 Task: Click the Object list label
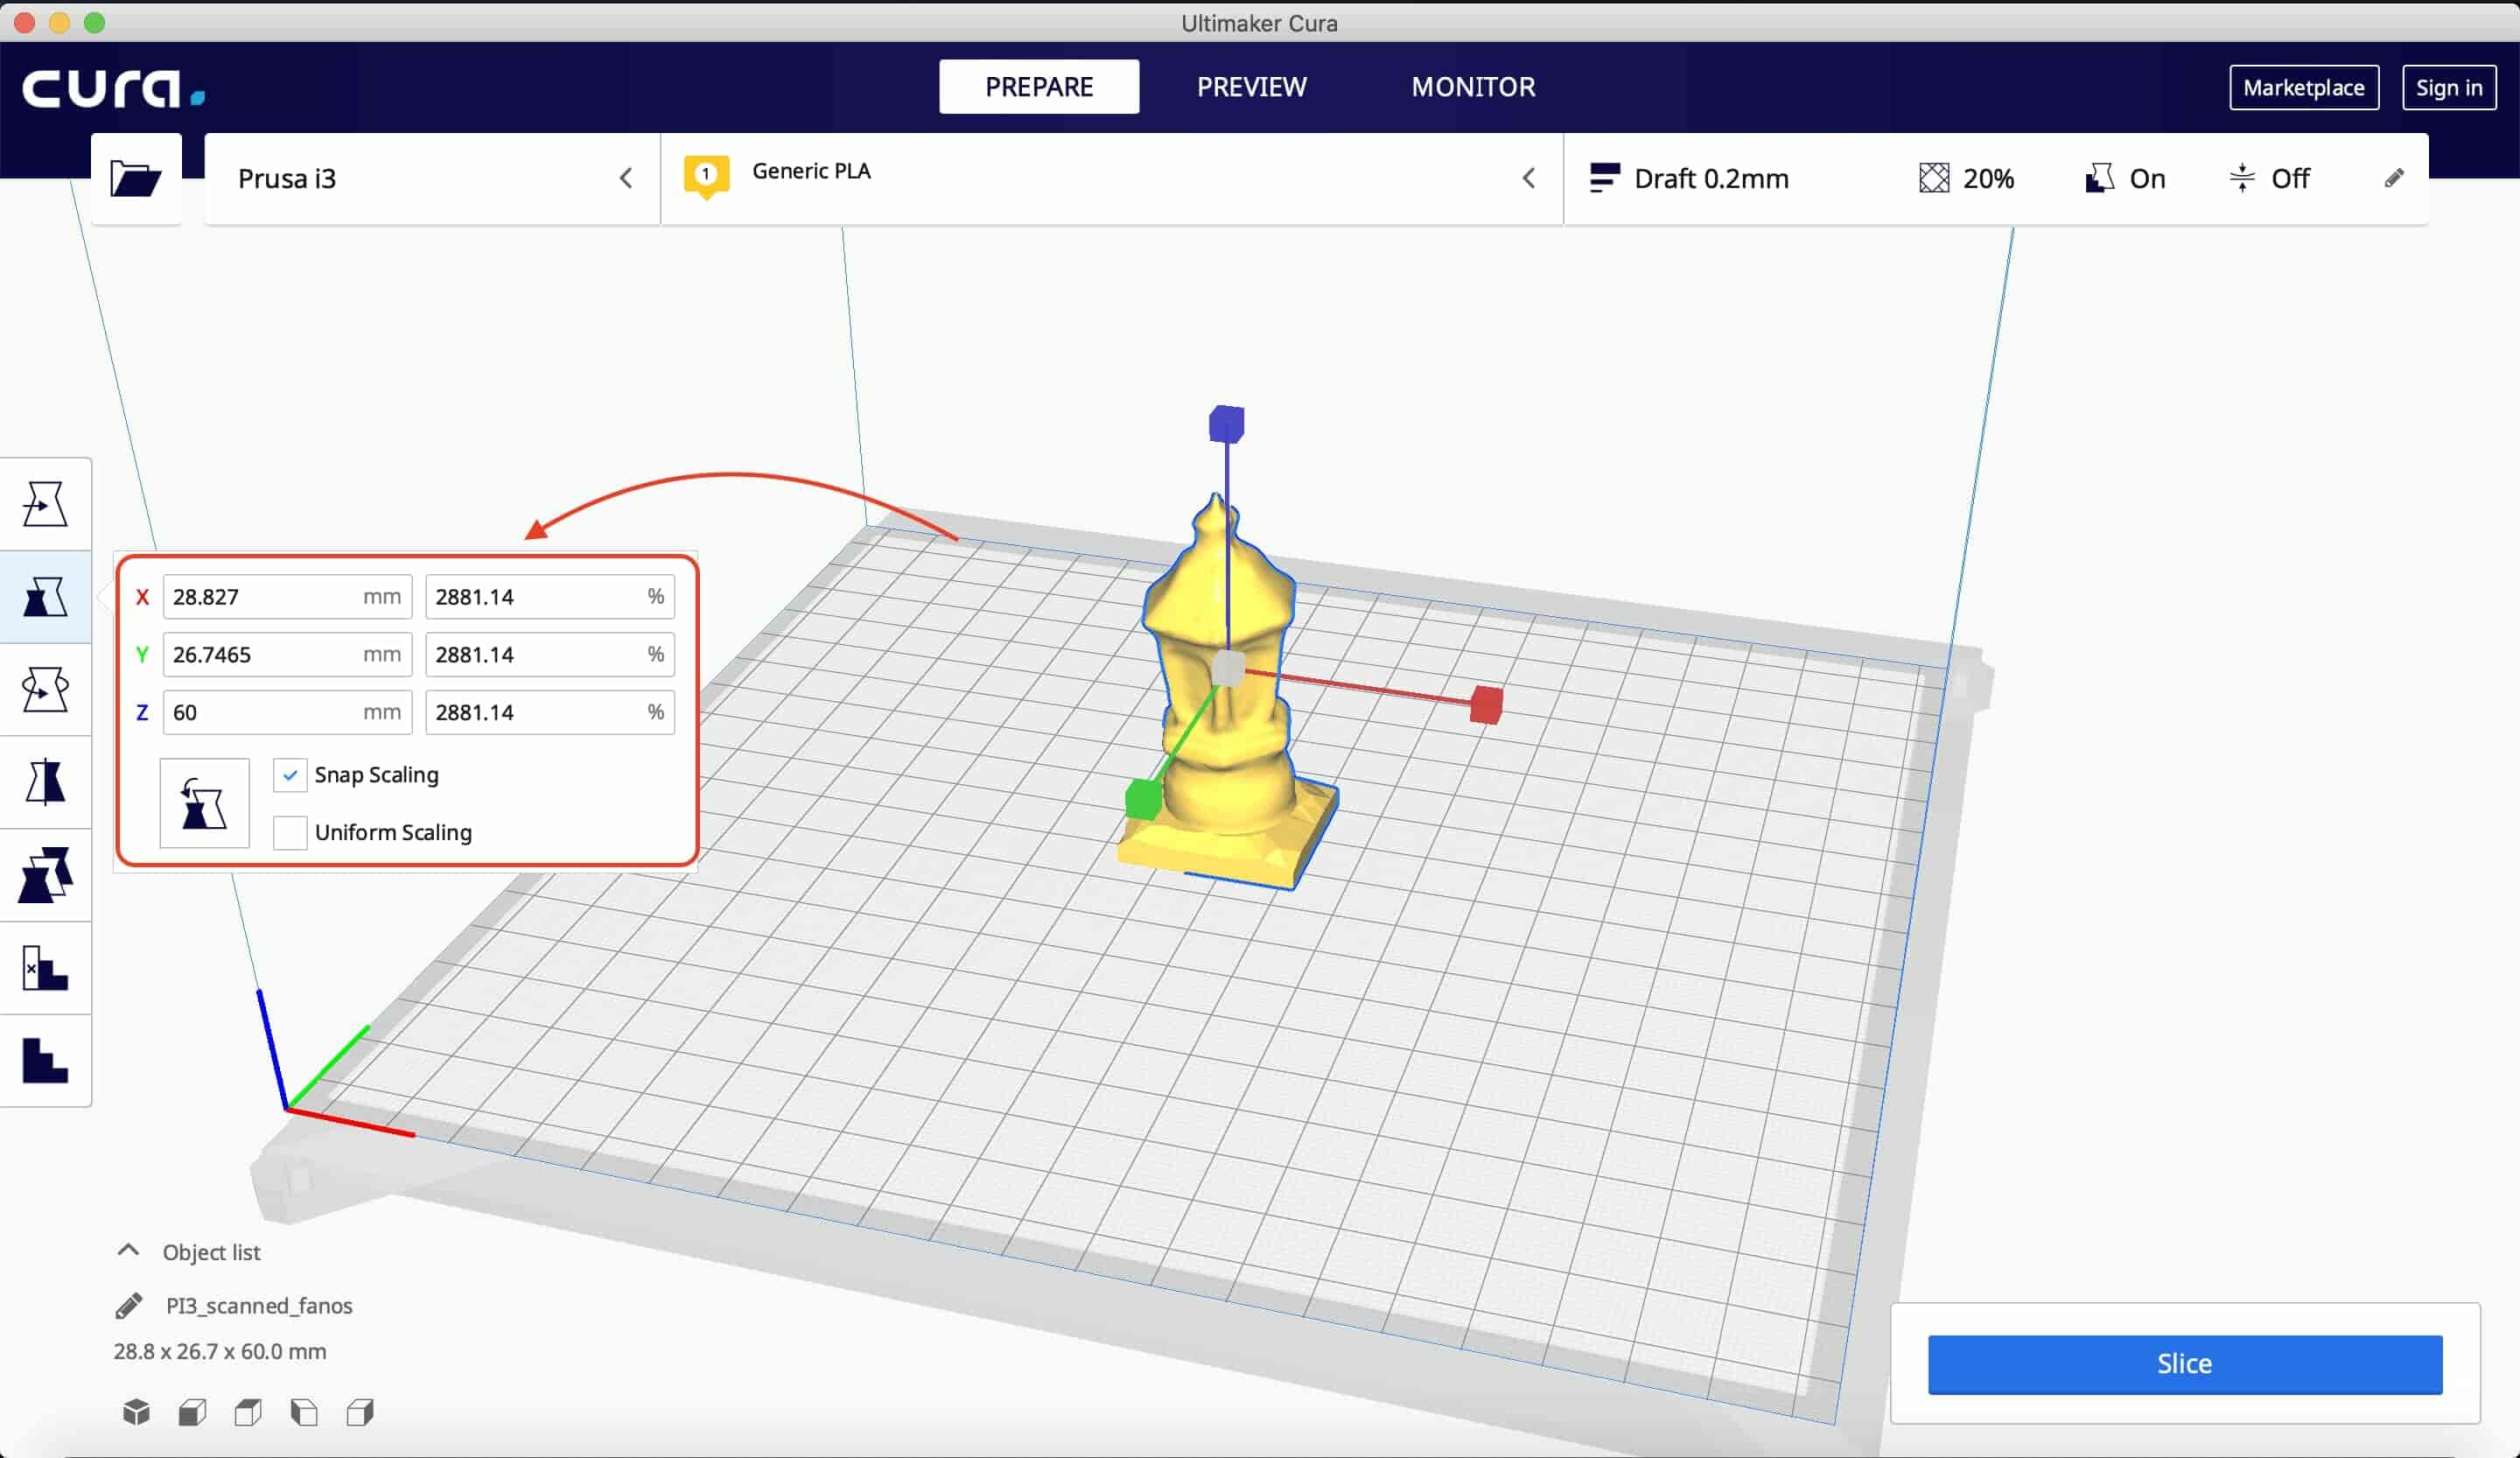(x=211, y=1252)
